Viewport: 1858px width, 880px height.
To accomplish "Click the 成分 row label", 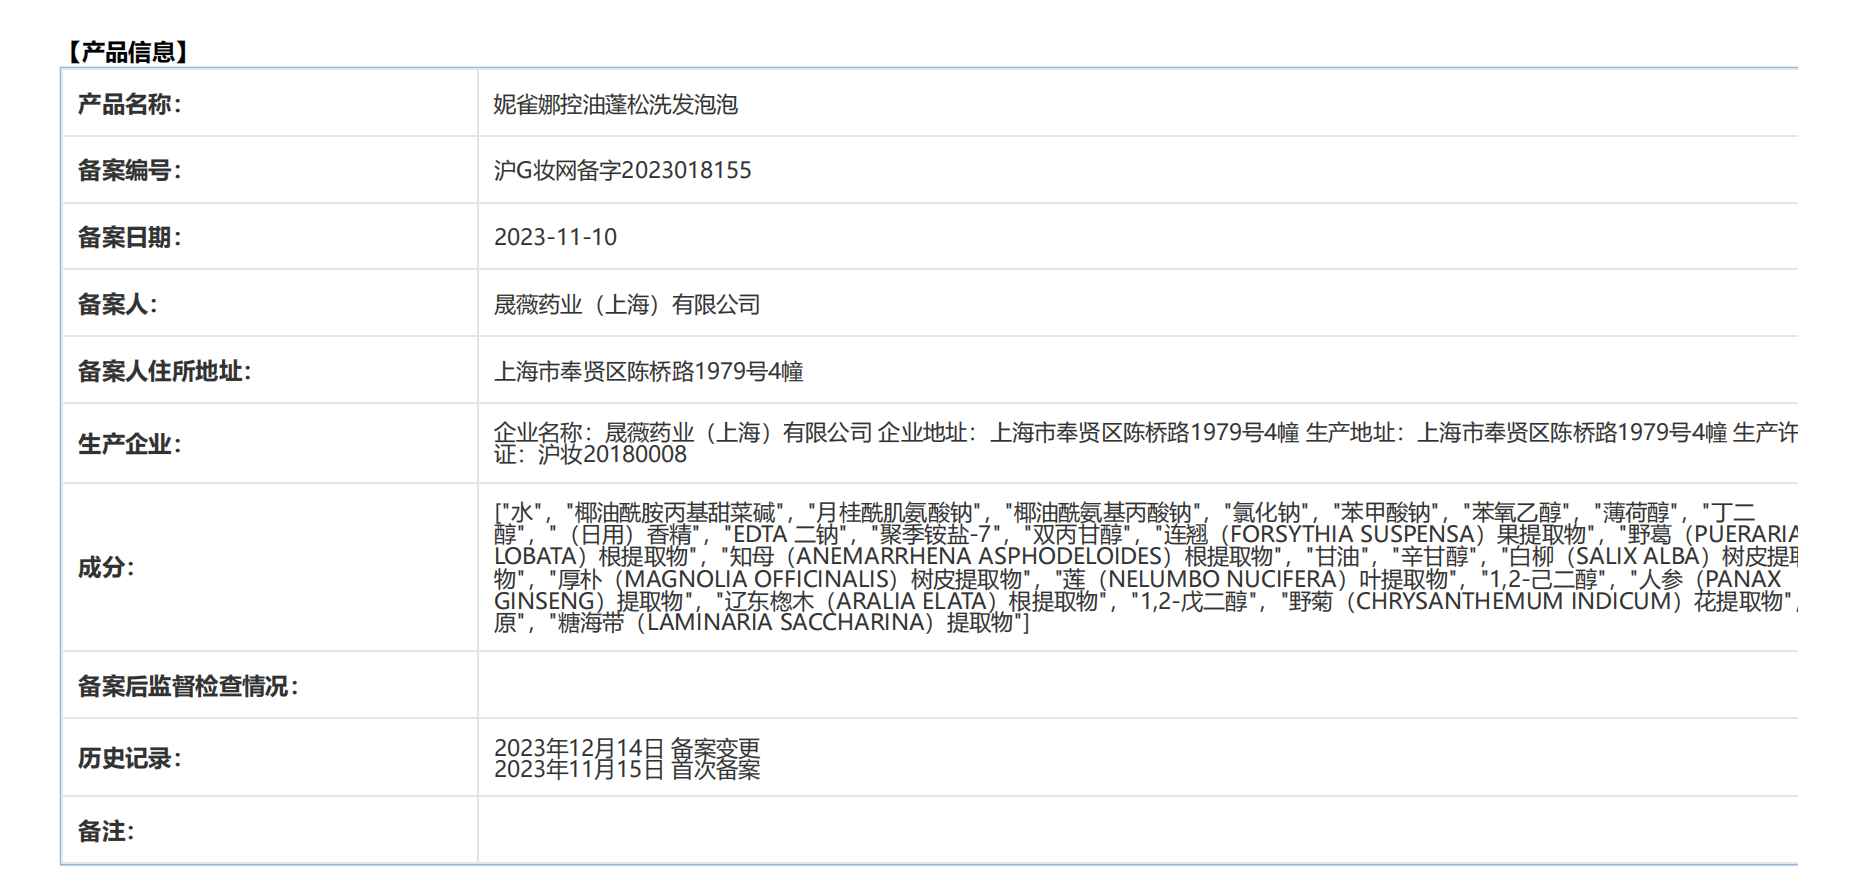I will pyautogui.click(x=106, y=568).
